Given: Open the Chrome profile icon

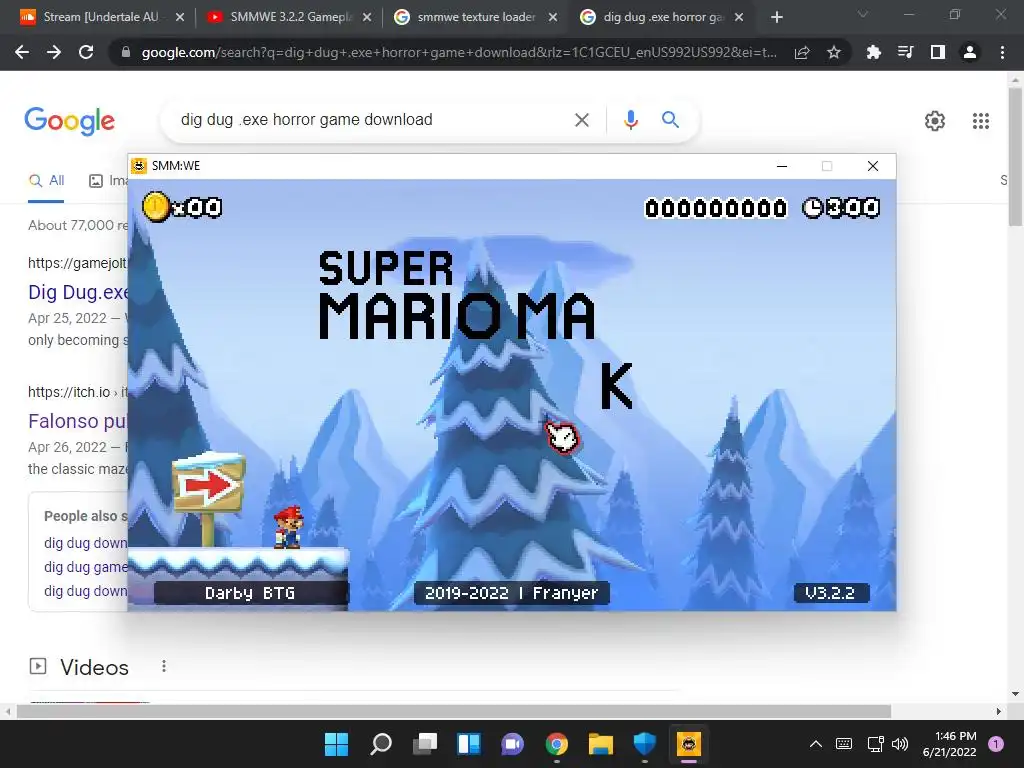Looking at the screenshot, I should 970,52.
